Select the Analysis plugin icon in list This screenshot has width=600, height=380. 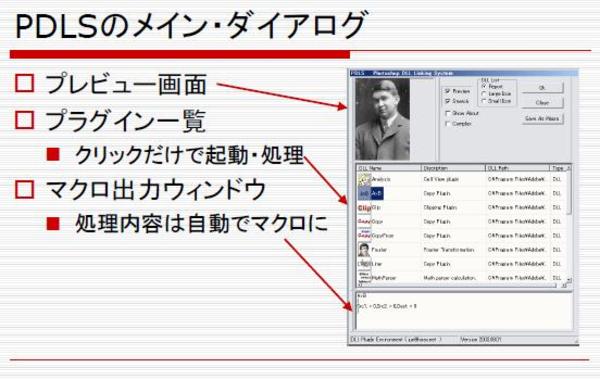364,179
